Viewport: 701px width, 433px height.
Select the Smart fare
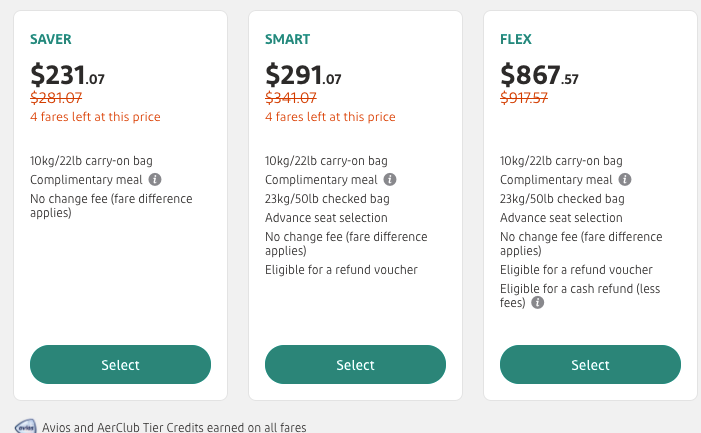click(x=355, y=365)
